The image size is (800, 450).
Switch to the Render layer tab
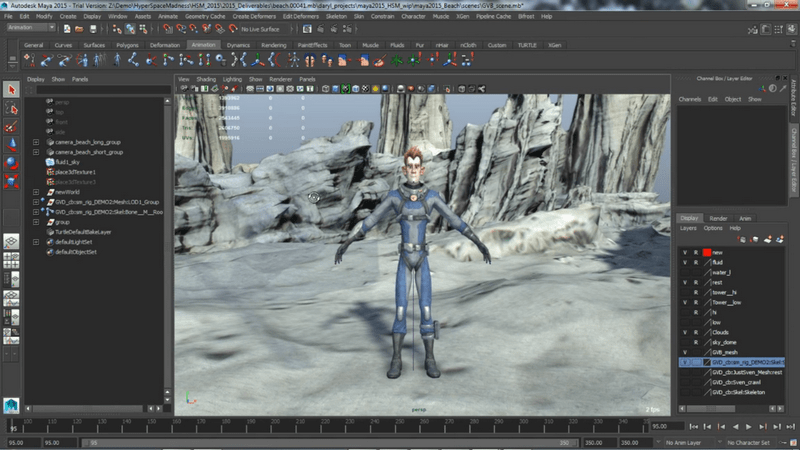coord(718,218)
